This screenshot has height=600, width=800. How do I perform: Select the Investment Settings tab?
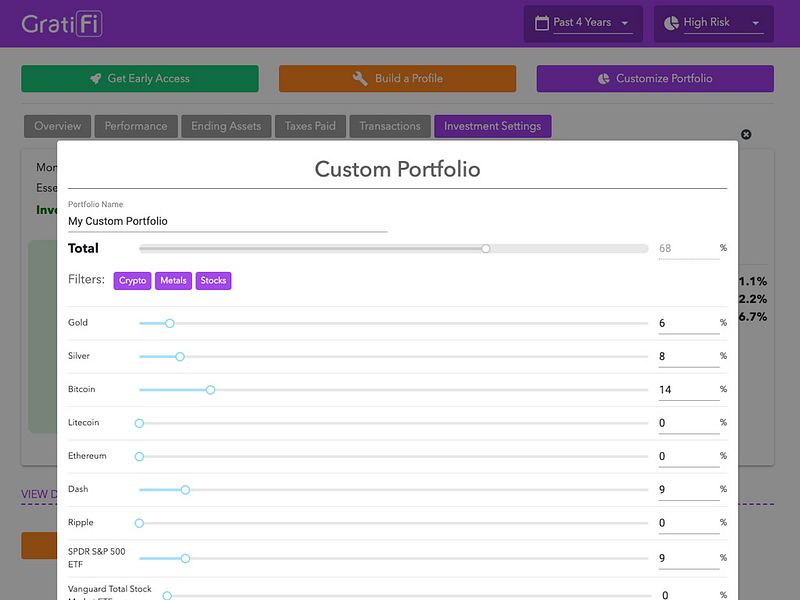(x=492, y=126)
